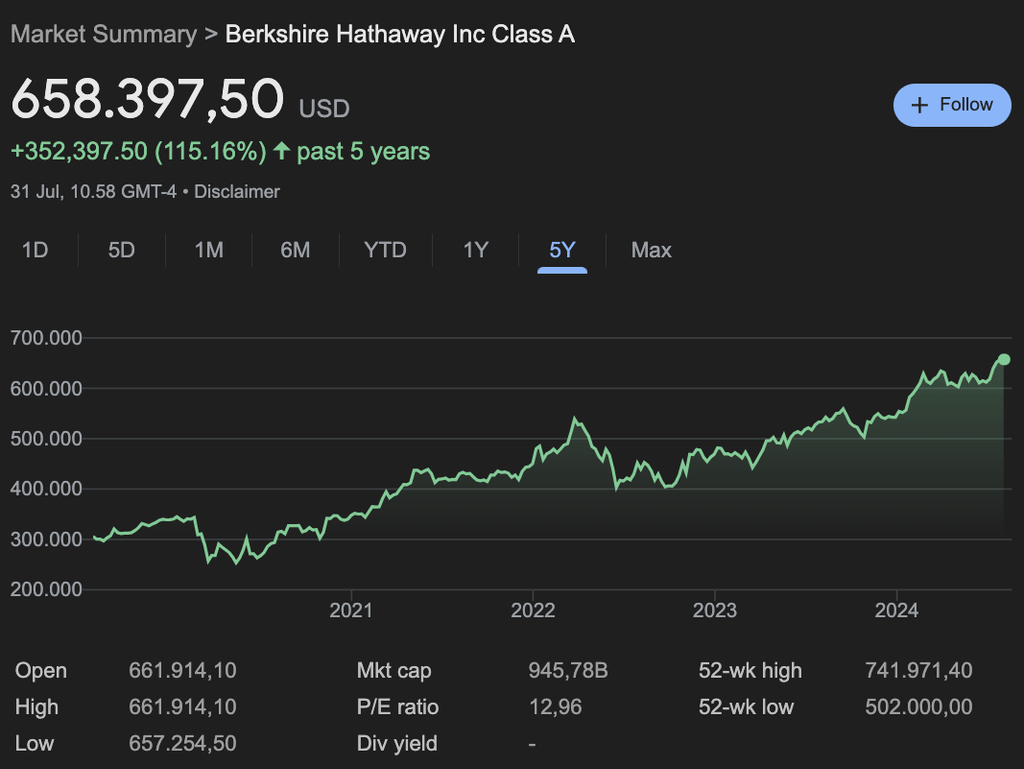Select the 1D time range tab
Image resolution: width=1024 pixels, height=769 pixels.
[x=35, y=250]
